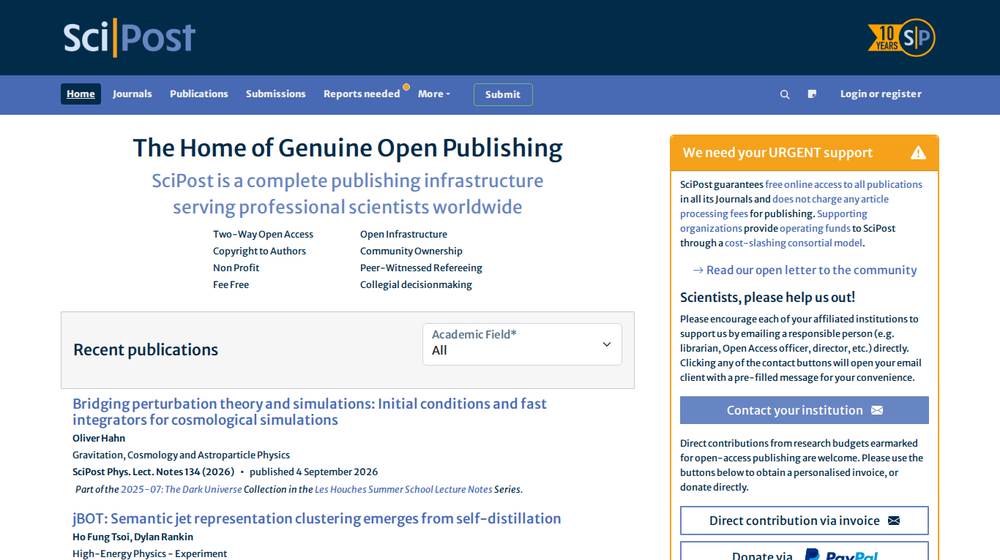The image size is (1000, 560).
Task: Open the Publications nav item
Action: pyautogui.click(x=199, y=94)
